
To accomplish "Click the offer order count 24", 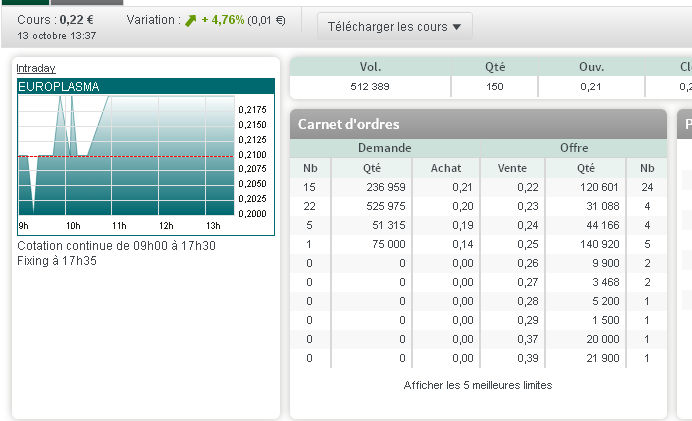I will [x=647, y=187].
